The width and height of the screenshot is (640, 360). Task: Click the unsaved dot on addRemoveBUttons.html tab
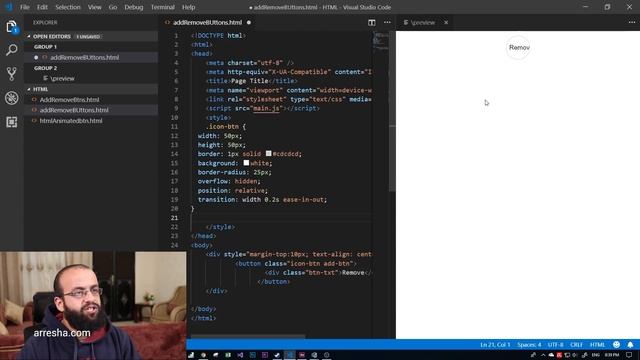point(249,22)
